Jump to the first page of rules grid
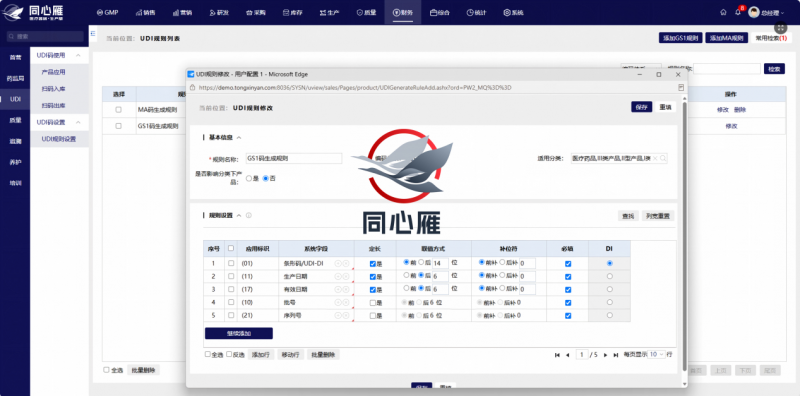The image size is (800, 396). click(x=557, y=355)
